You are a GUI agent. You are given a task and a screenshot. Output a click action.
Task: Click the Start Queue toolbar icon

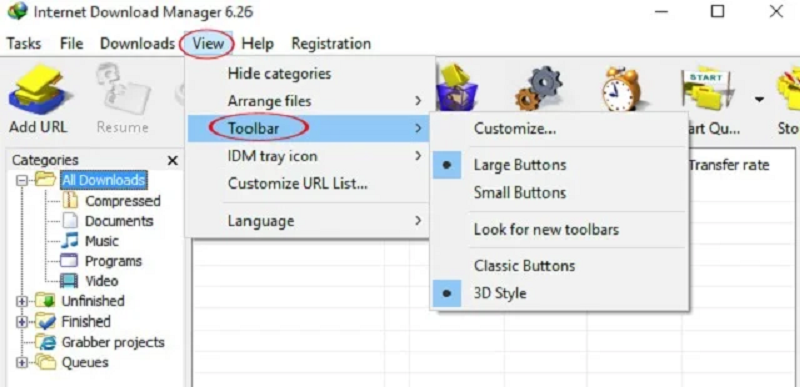(709, 88)
